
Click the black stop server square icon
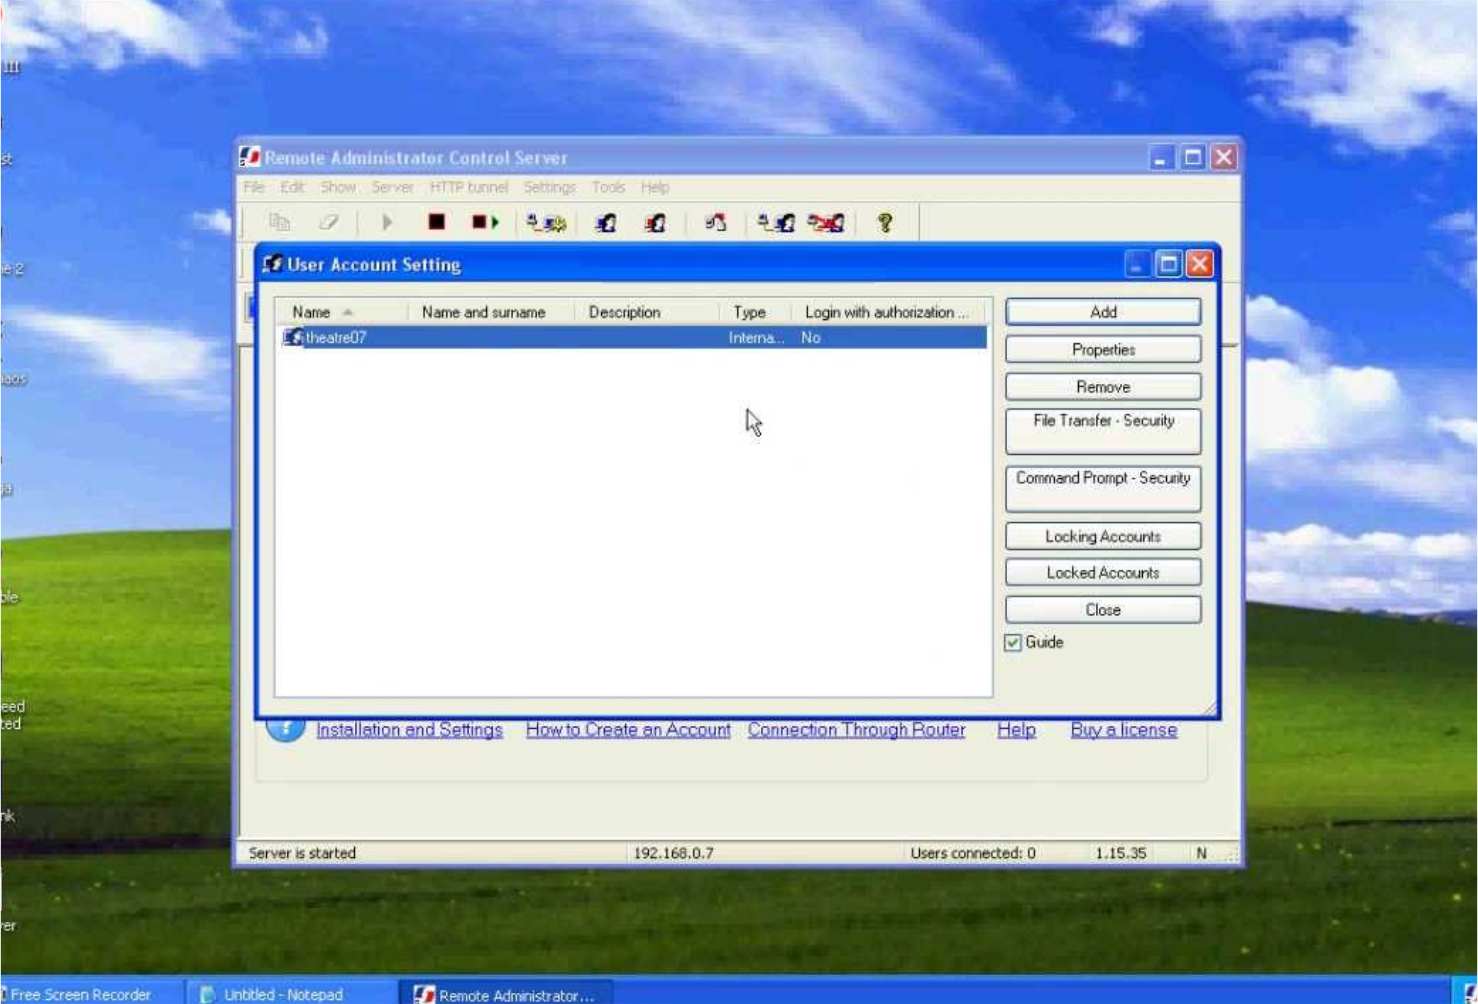coord(436,222)
